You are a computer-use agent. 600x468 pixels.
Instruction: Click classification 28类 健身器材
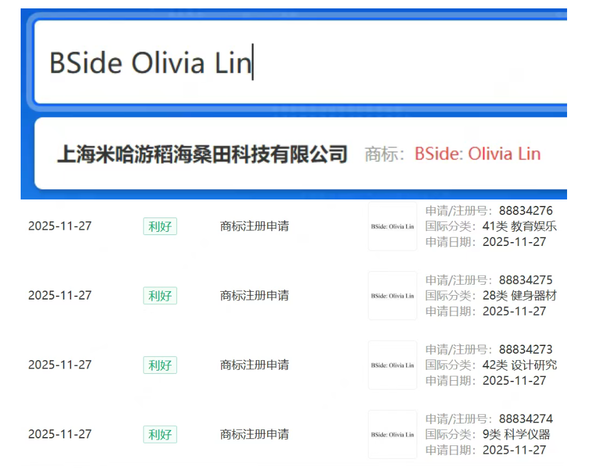520,295
